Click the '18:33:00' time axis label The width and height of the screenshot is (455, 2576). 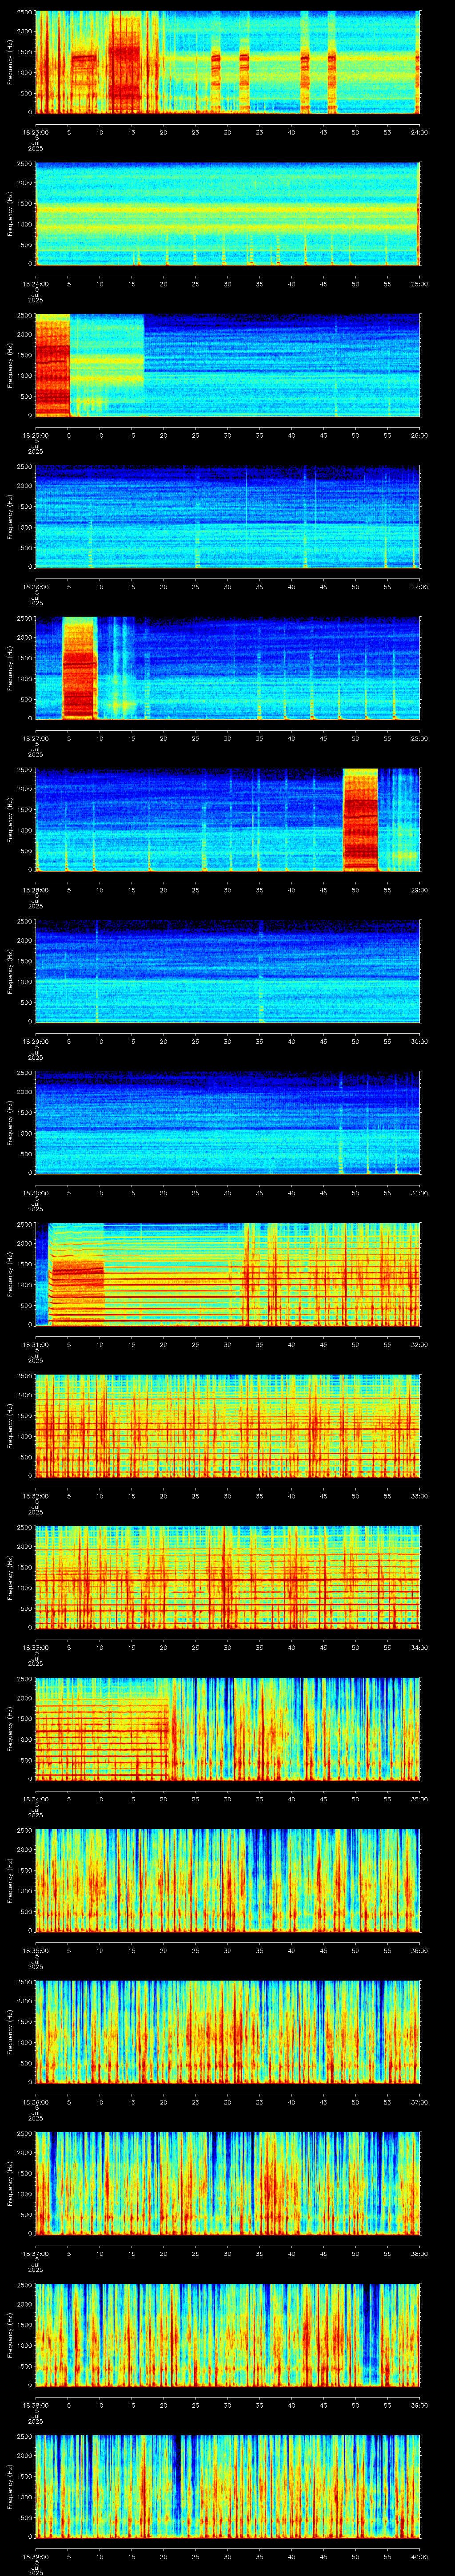tap(35, 1647)
